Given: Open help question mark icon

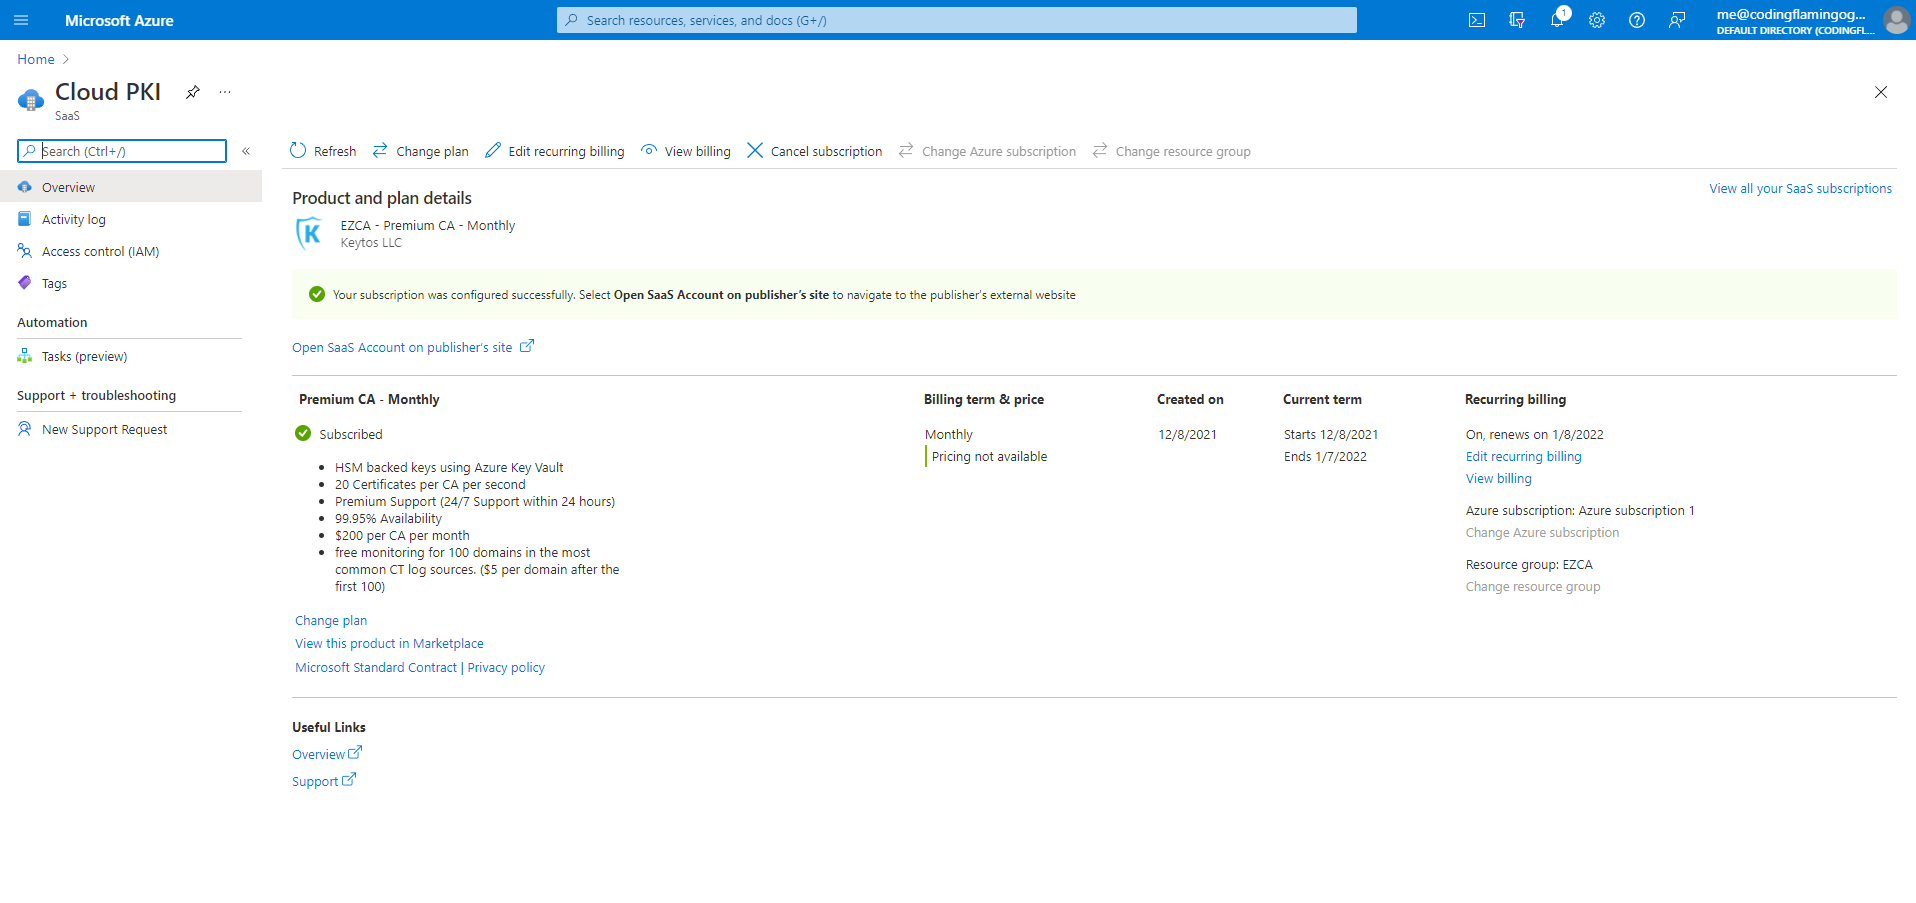Looking at the screenshot, I should (1637, 20).
